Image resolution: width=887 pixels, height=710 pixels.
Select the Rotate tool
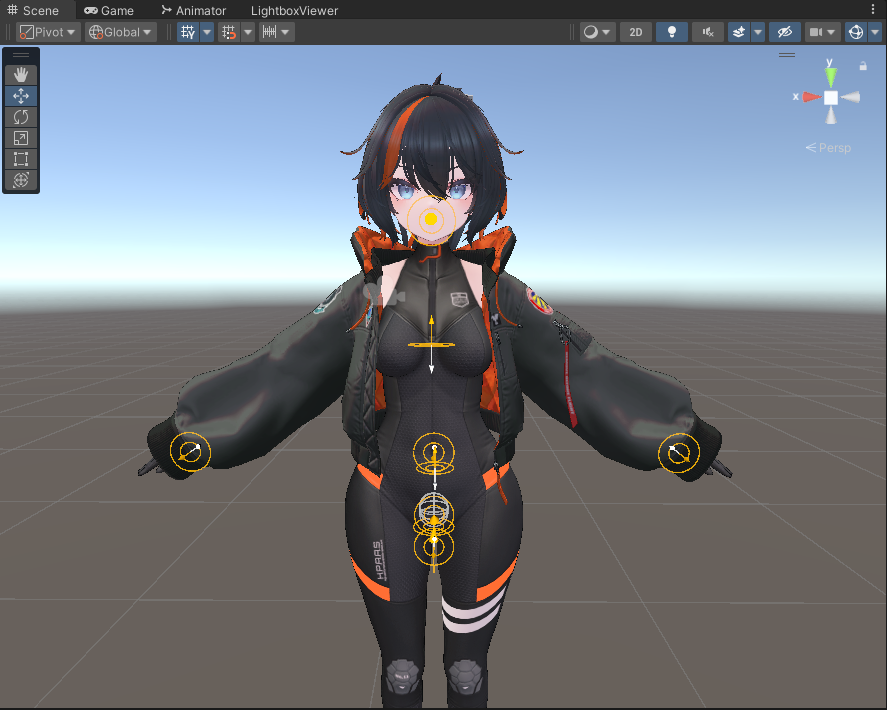coord(21,117)
